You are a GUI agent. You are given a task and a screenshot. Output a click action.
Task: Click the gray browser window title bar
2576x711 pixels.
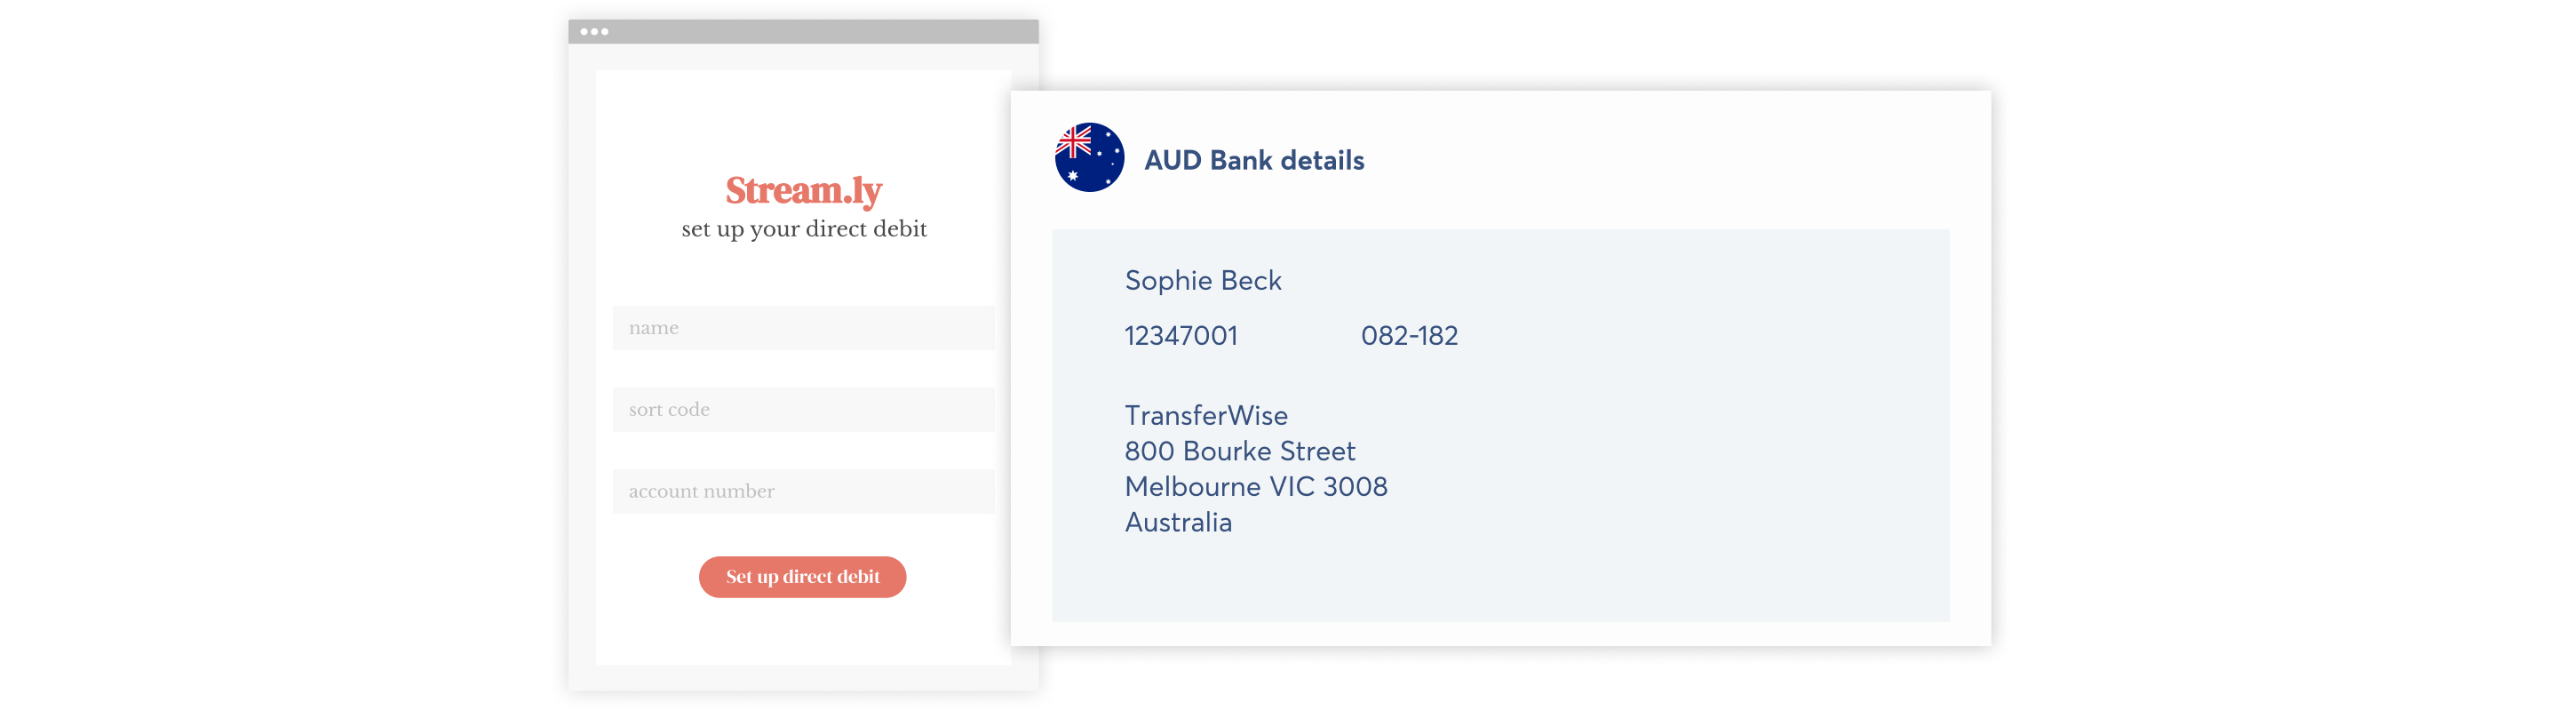820,32
